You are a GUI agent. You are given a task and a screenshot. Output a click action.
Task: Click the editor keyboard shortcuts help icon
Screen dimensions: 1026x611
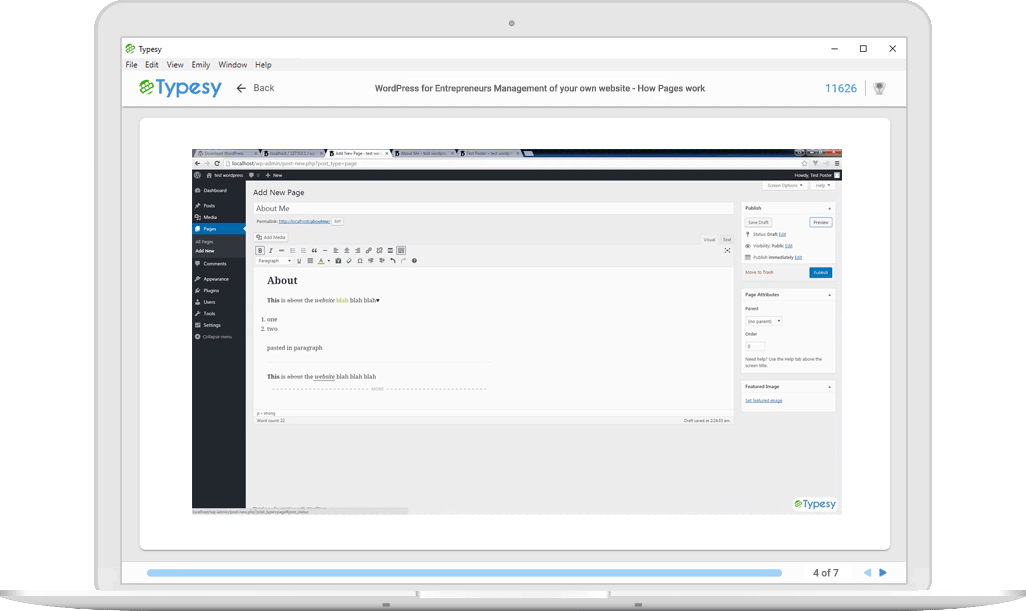(414, 261)
